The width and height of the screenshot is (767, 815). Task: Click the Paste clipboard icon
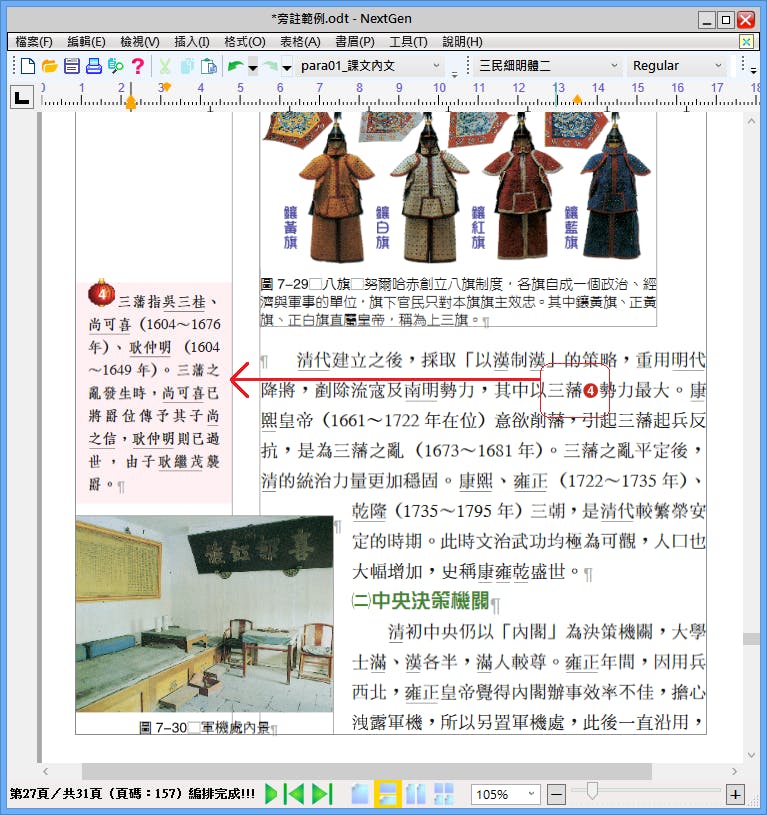point(209,66)
